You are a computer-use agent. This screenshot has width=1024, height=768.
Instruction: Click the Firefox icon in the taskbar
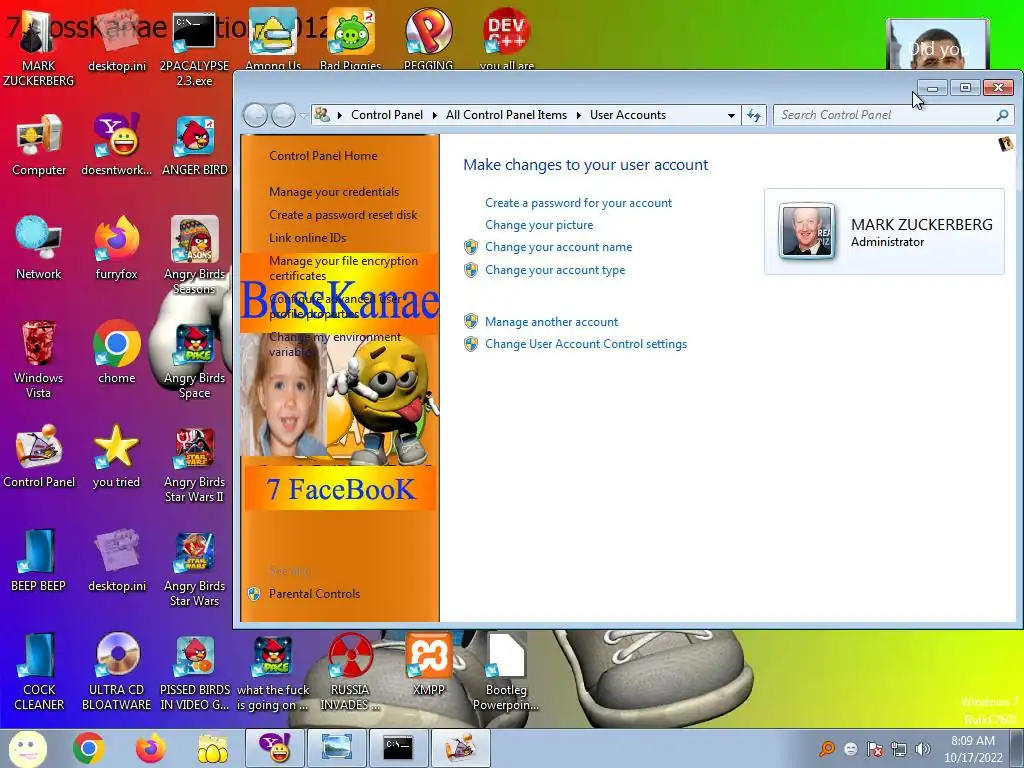[x=150, y=748]
